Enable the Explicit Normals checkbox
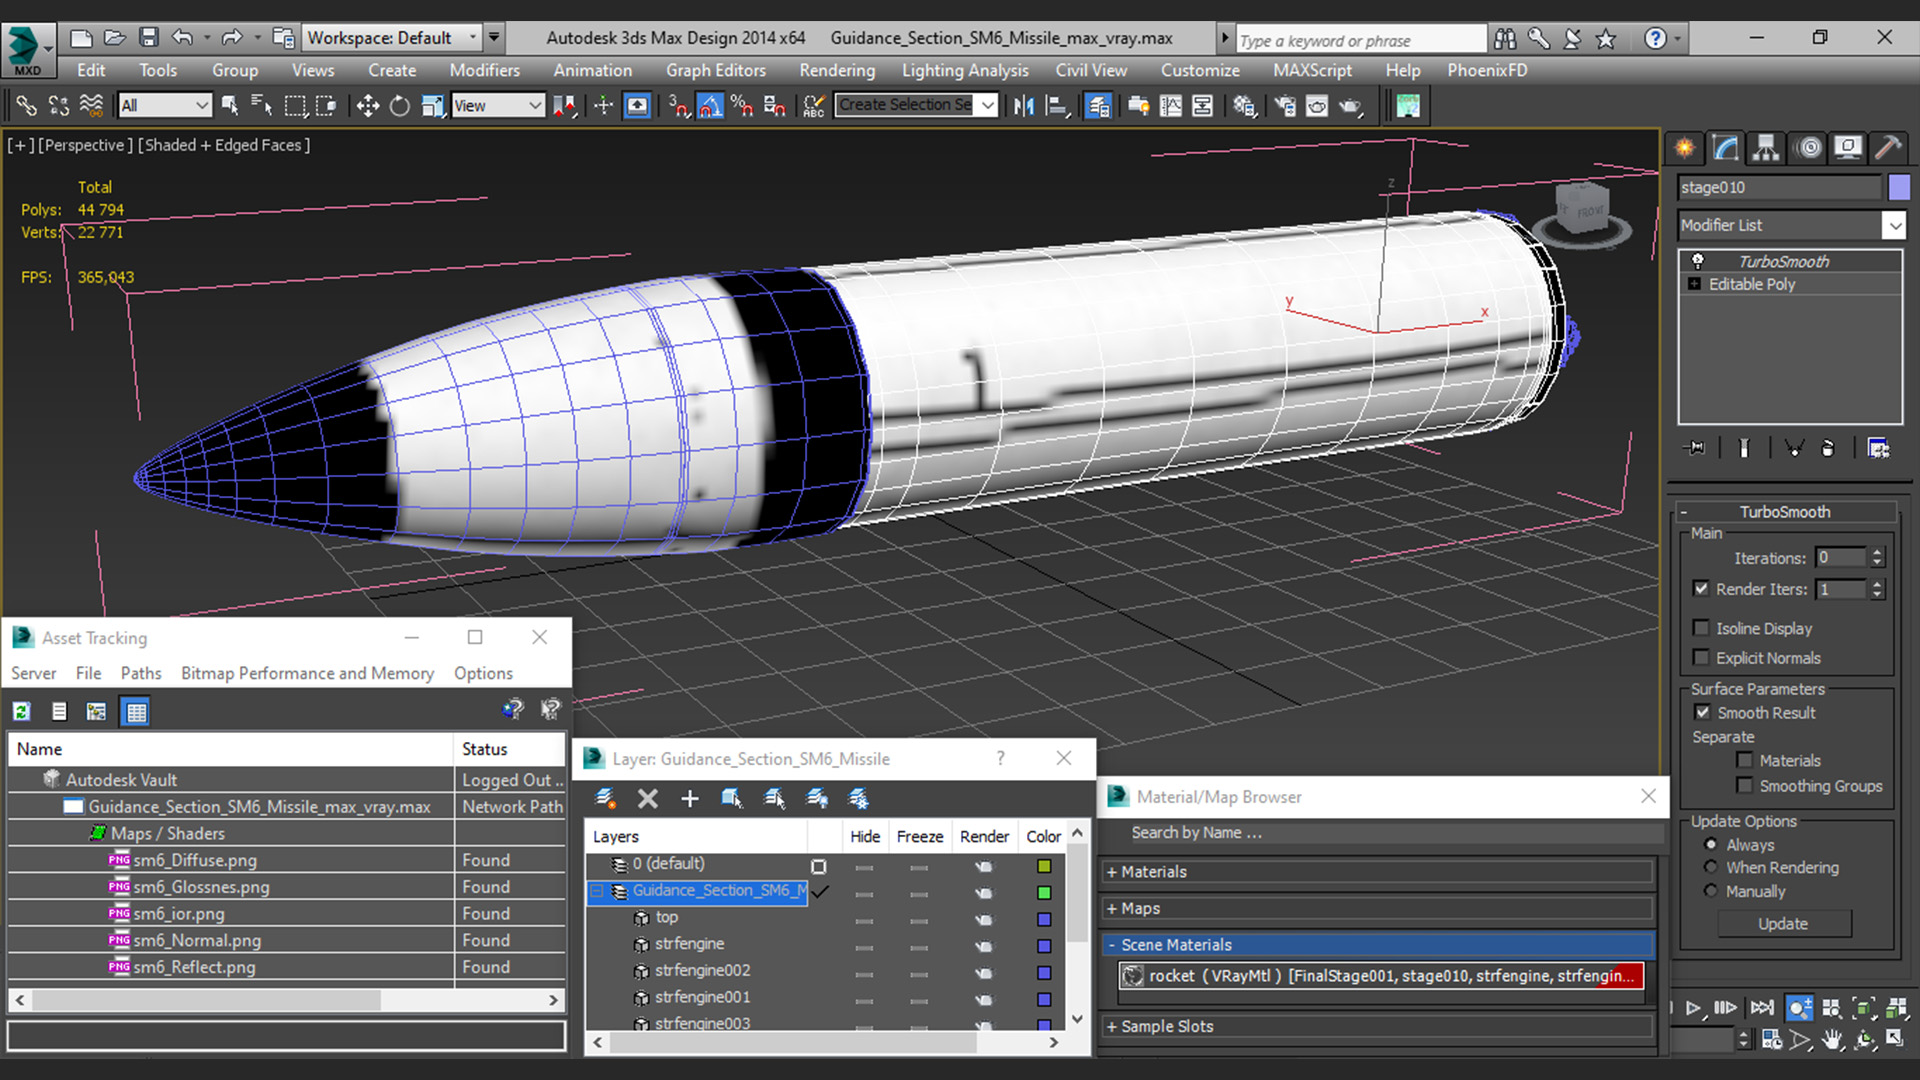 (x=1701, y=657)
